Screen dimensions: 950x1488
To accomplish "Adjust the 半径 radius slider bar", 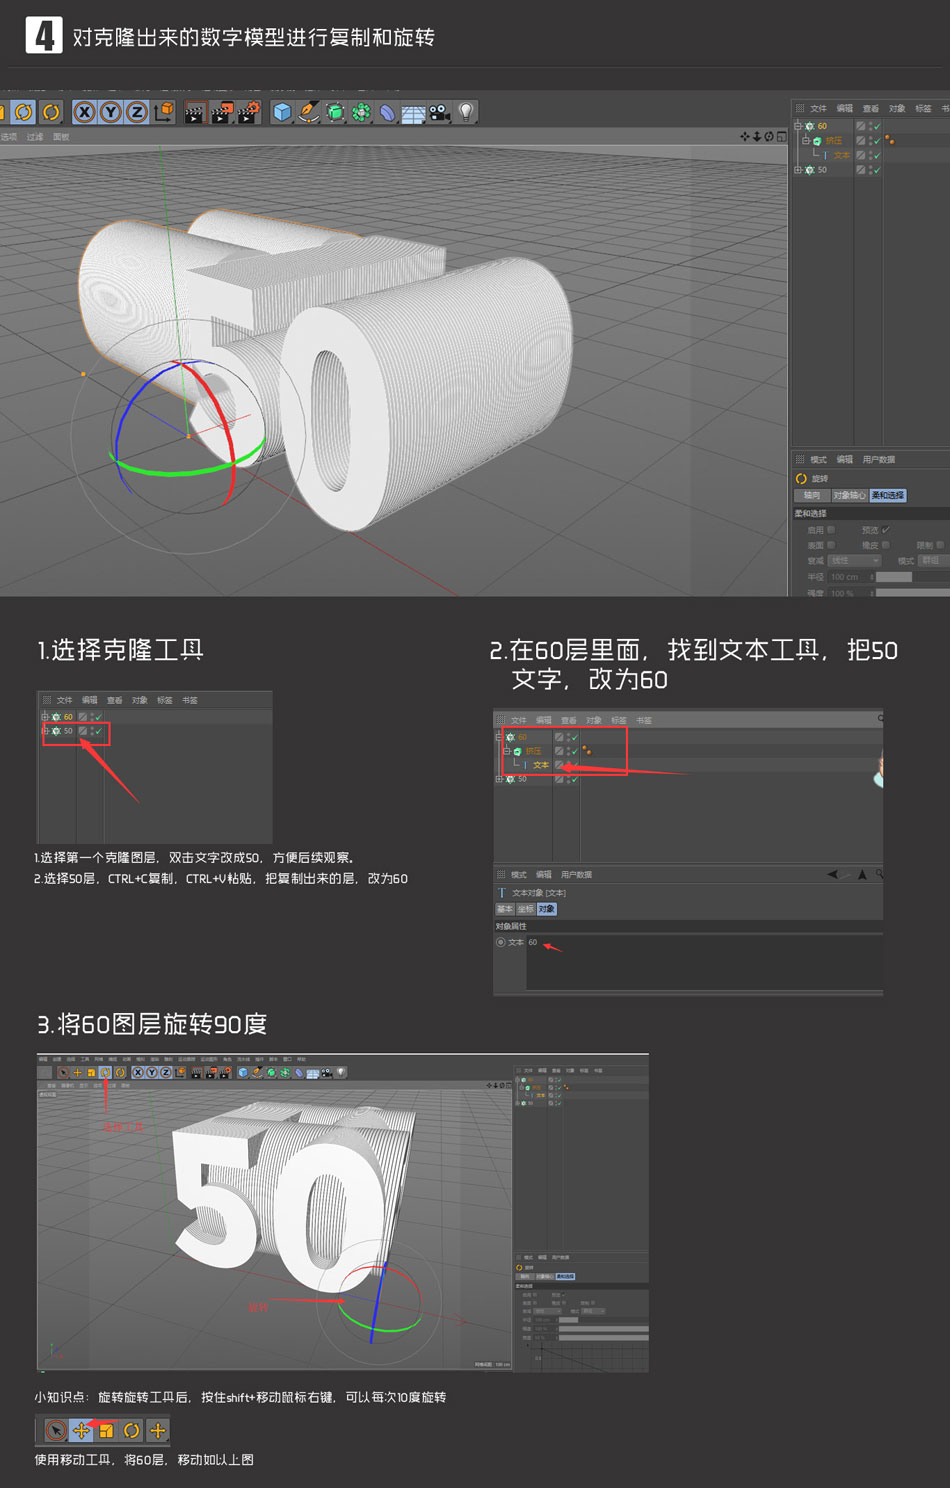I will coord(912,577).
